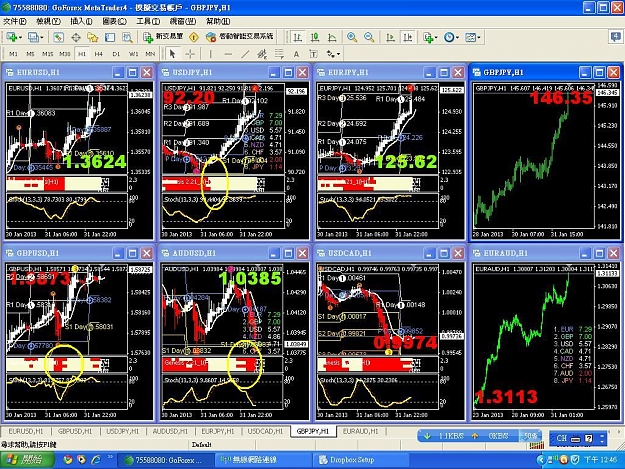Screen dimensions: 625x469
Task: Toggle Chart Shift icon
Action: (407, 37)
